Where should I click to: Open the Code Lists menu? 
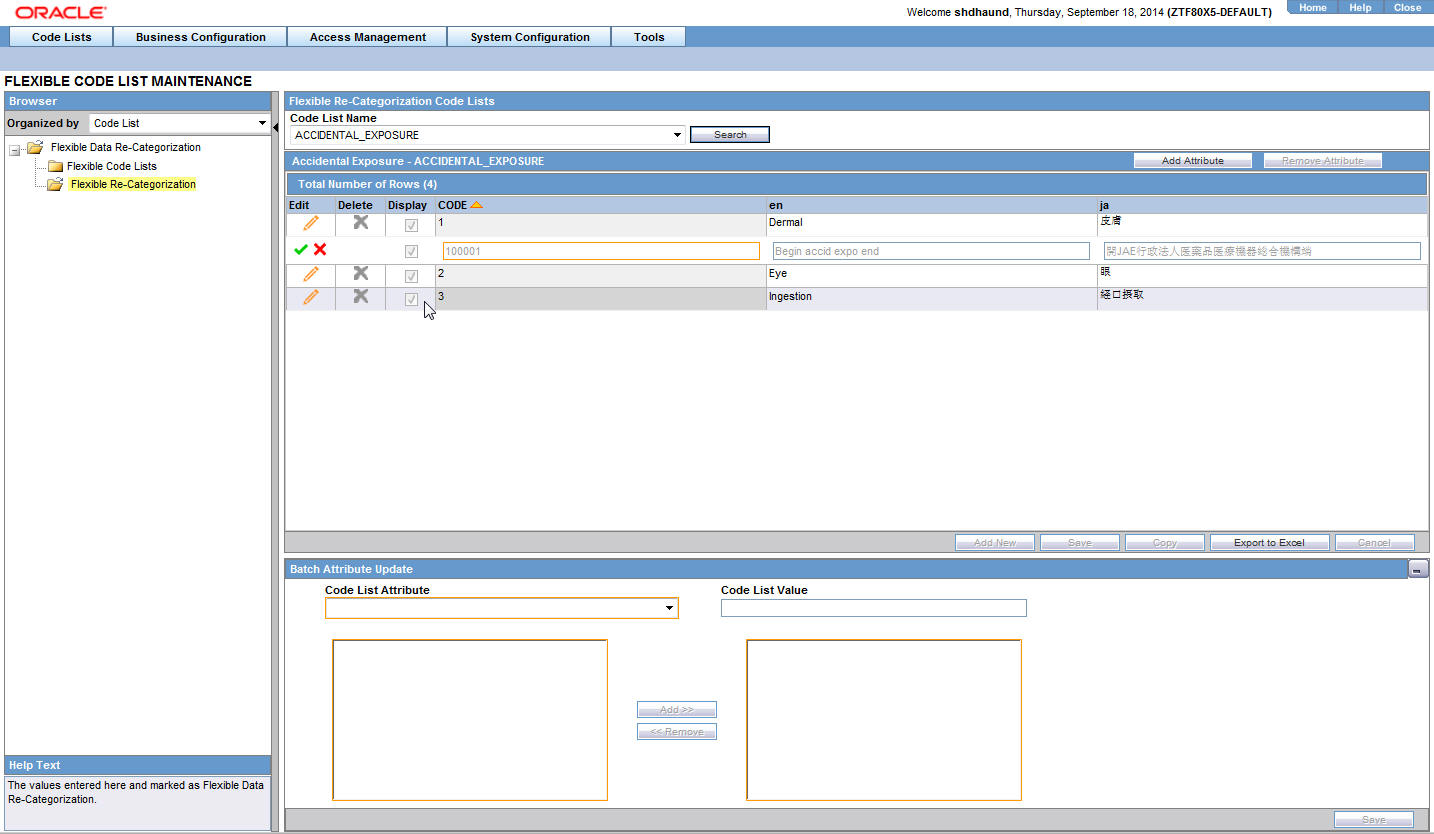click(x=61, y=37)
